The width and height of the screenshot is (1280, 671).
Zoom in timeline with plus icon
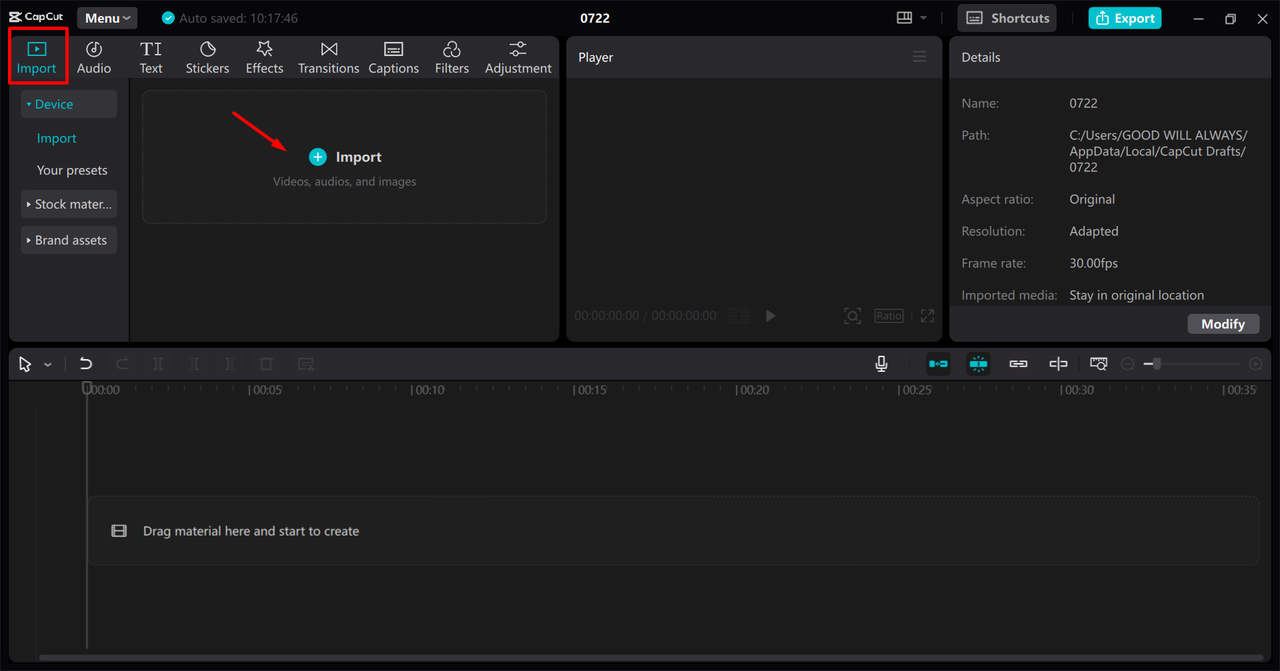click(1255, 364)
